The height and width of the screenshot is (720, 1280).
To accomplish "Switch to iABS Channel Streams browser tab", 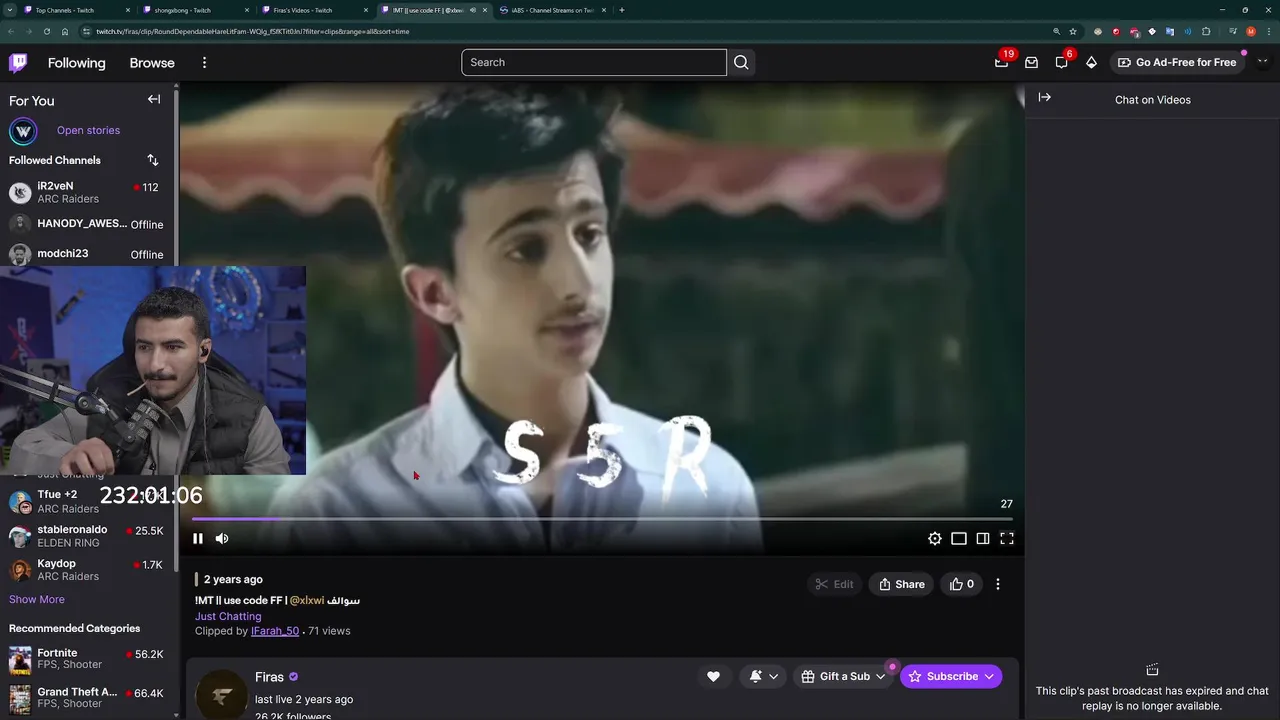I will tap(553, 10).
